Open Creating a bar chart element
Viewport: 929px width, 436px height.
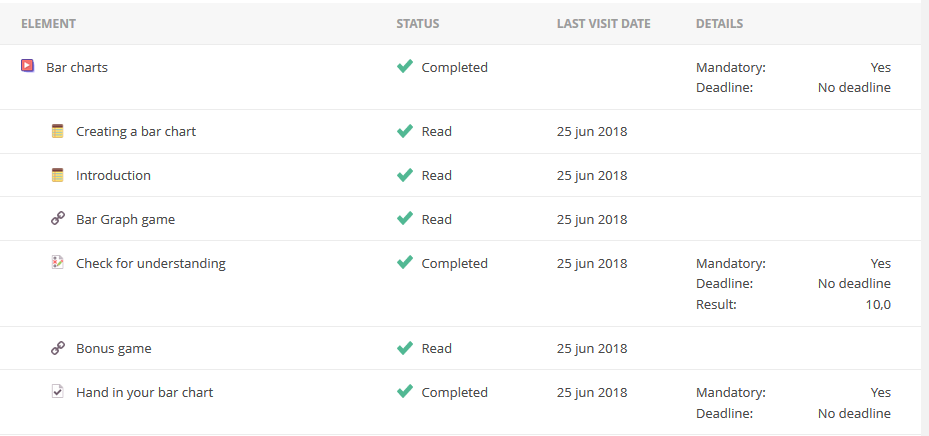(136, 132)
